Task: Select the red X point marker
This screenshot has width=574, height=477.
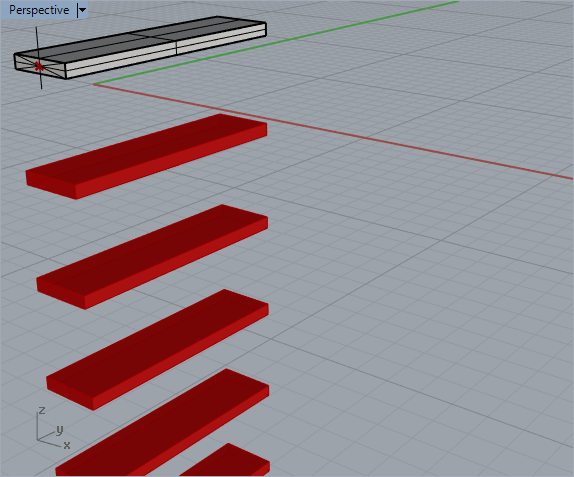Action: [x=39, y=67]
